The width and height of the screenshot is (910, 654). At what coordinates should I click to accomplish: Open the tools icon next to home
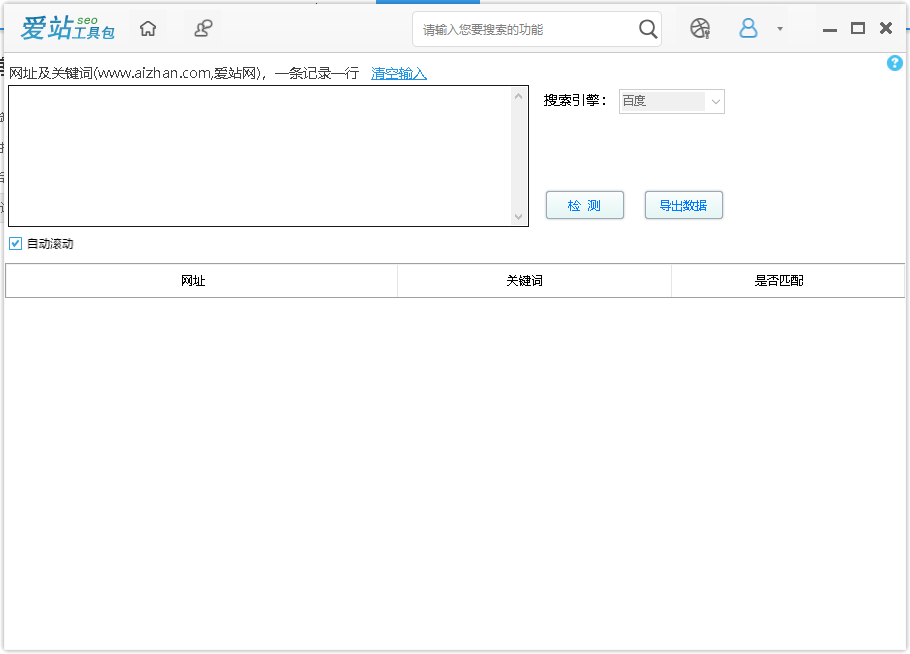click(203, 29)
